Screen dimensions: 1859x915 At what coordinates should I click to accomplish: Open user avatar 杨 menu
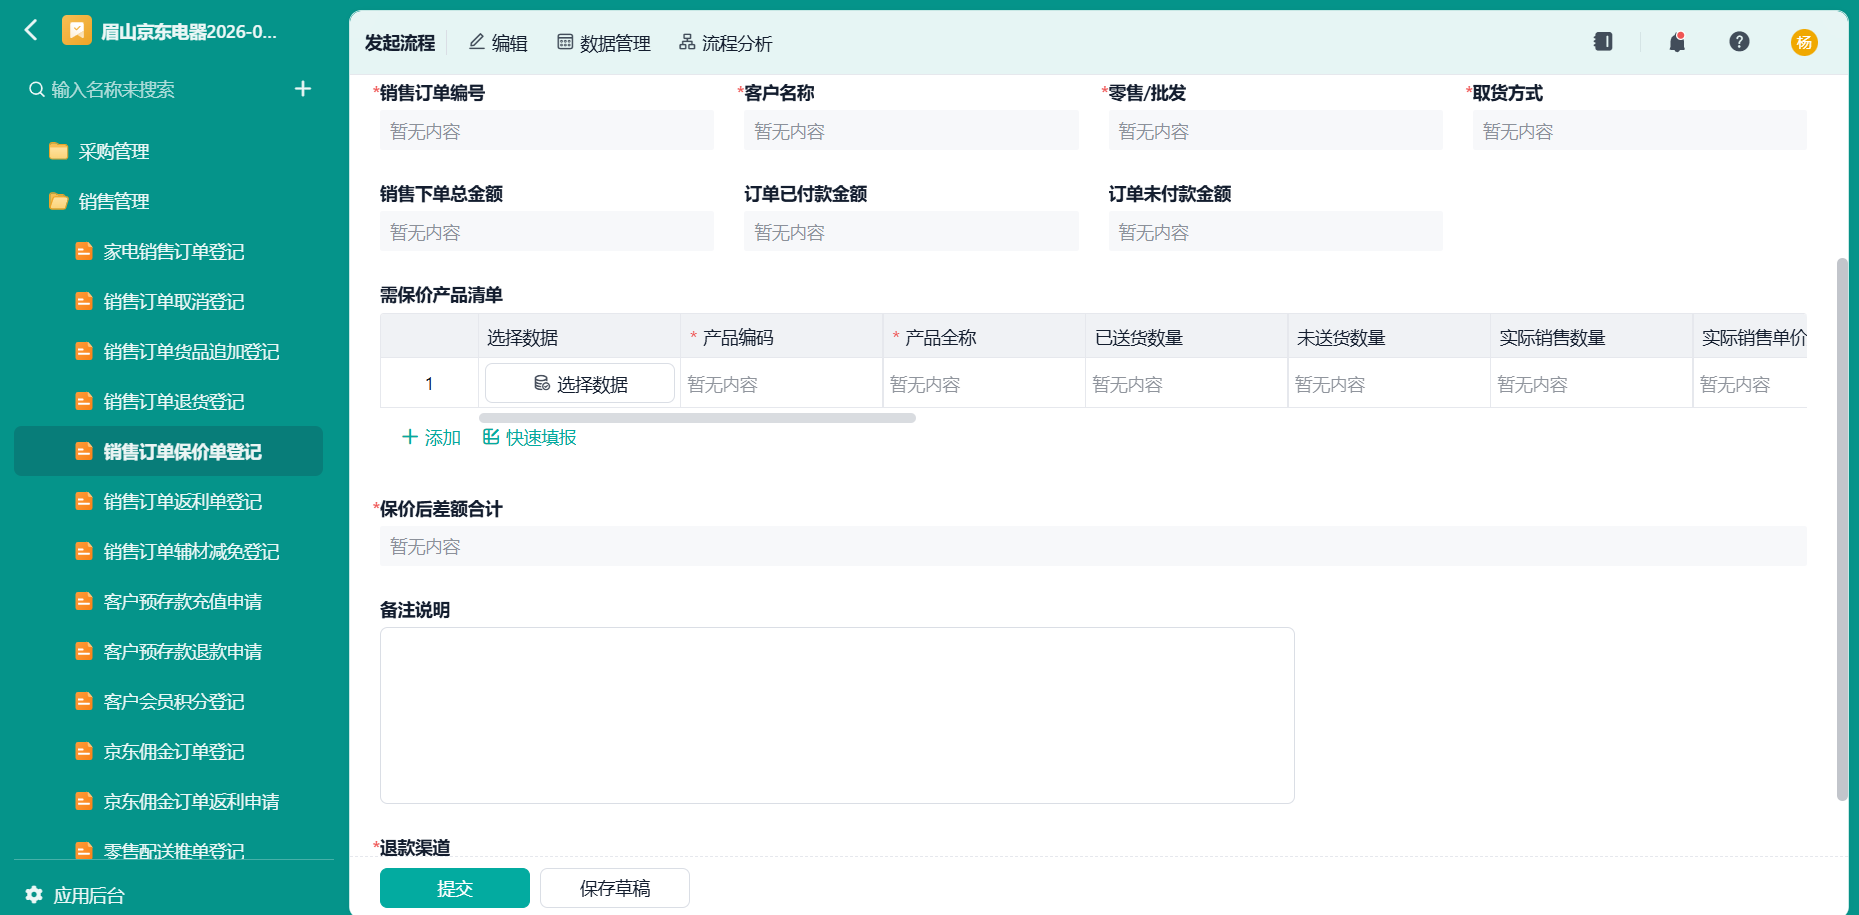pos(1804,42)
